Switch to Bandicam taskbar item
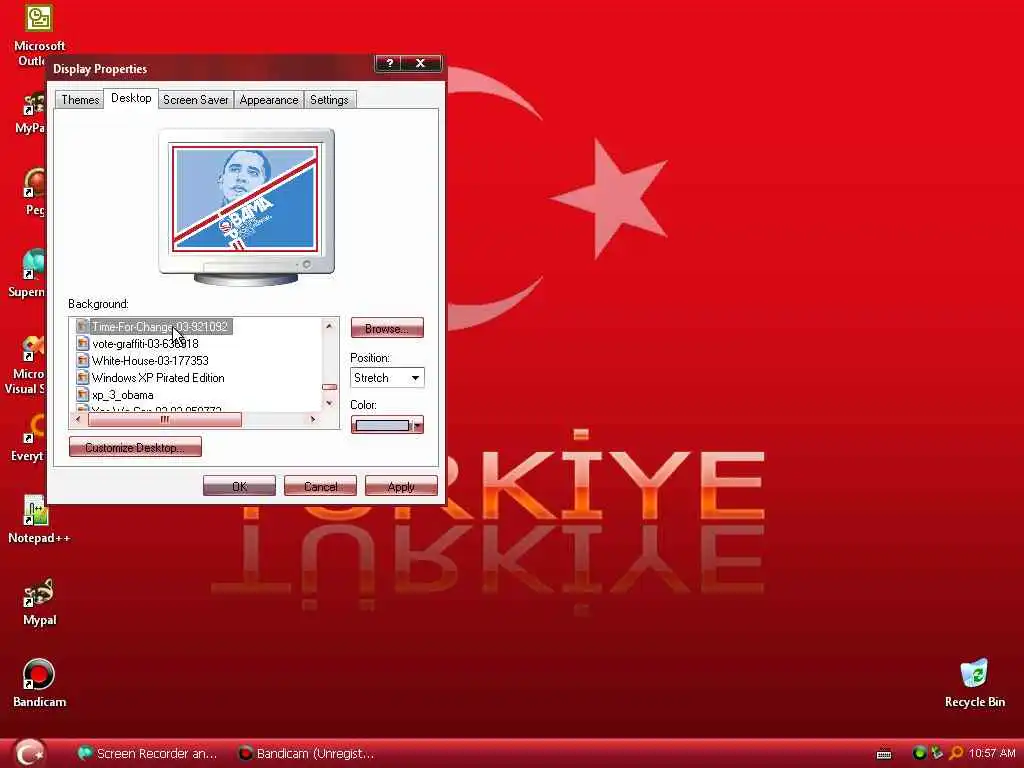 (x=307, y=754)
